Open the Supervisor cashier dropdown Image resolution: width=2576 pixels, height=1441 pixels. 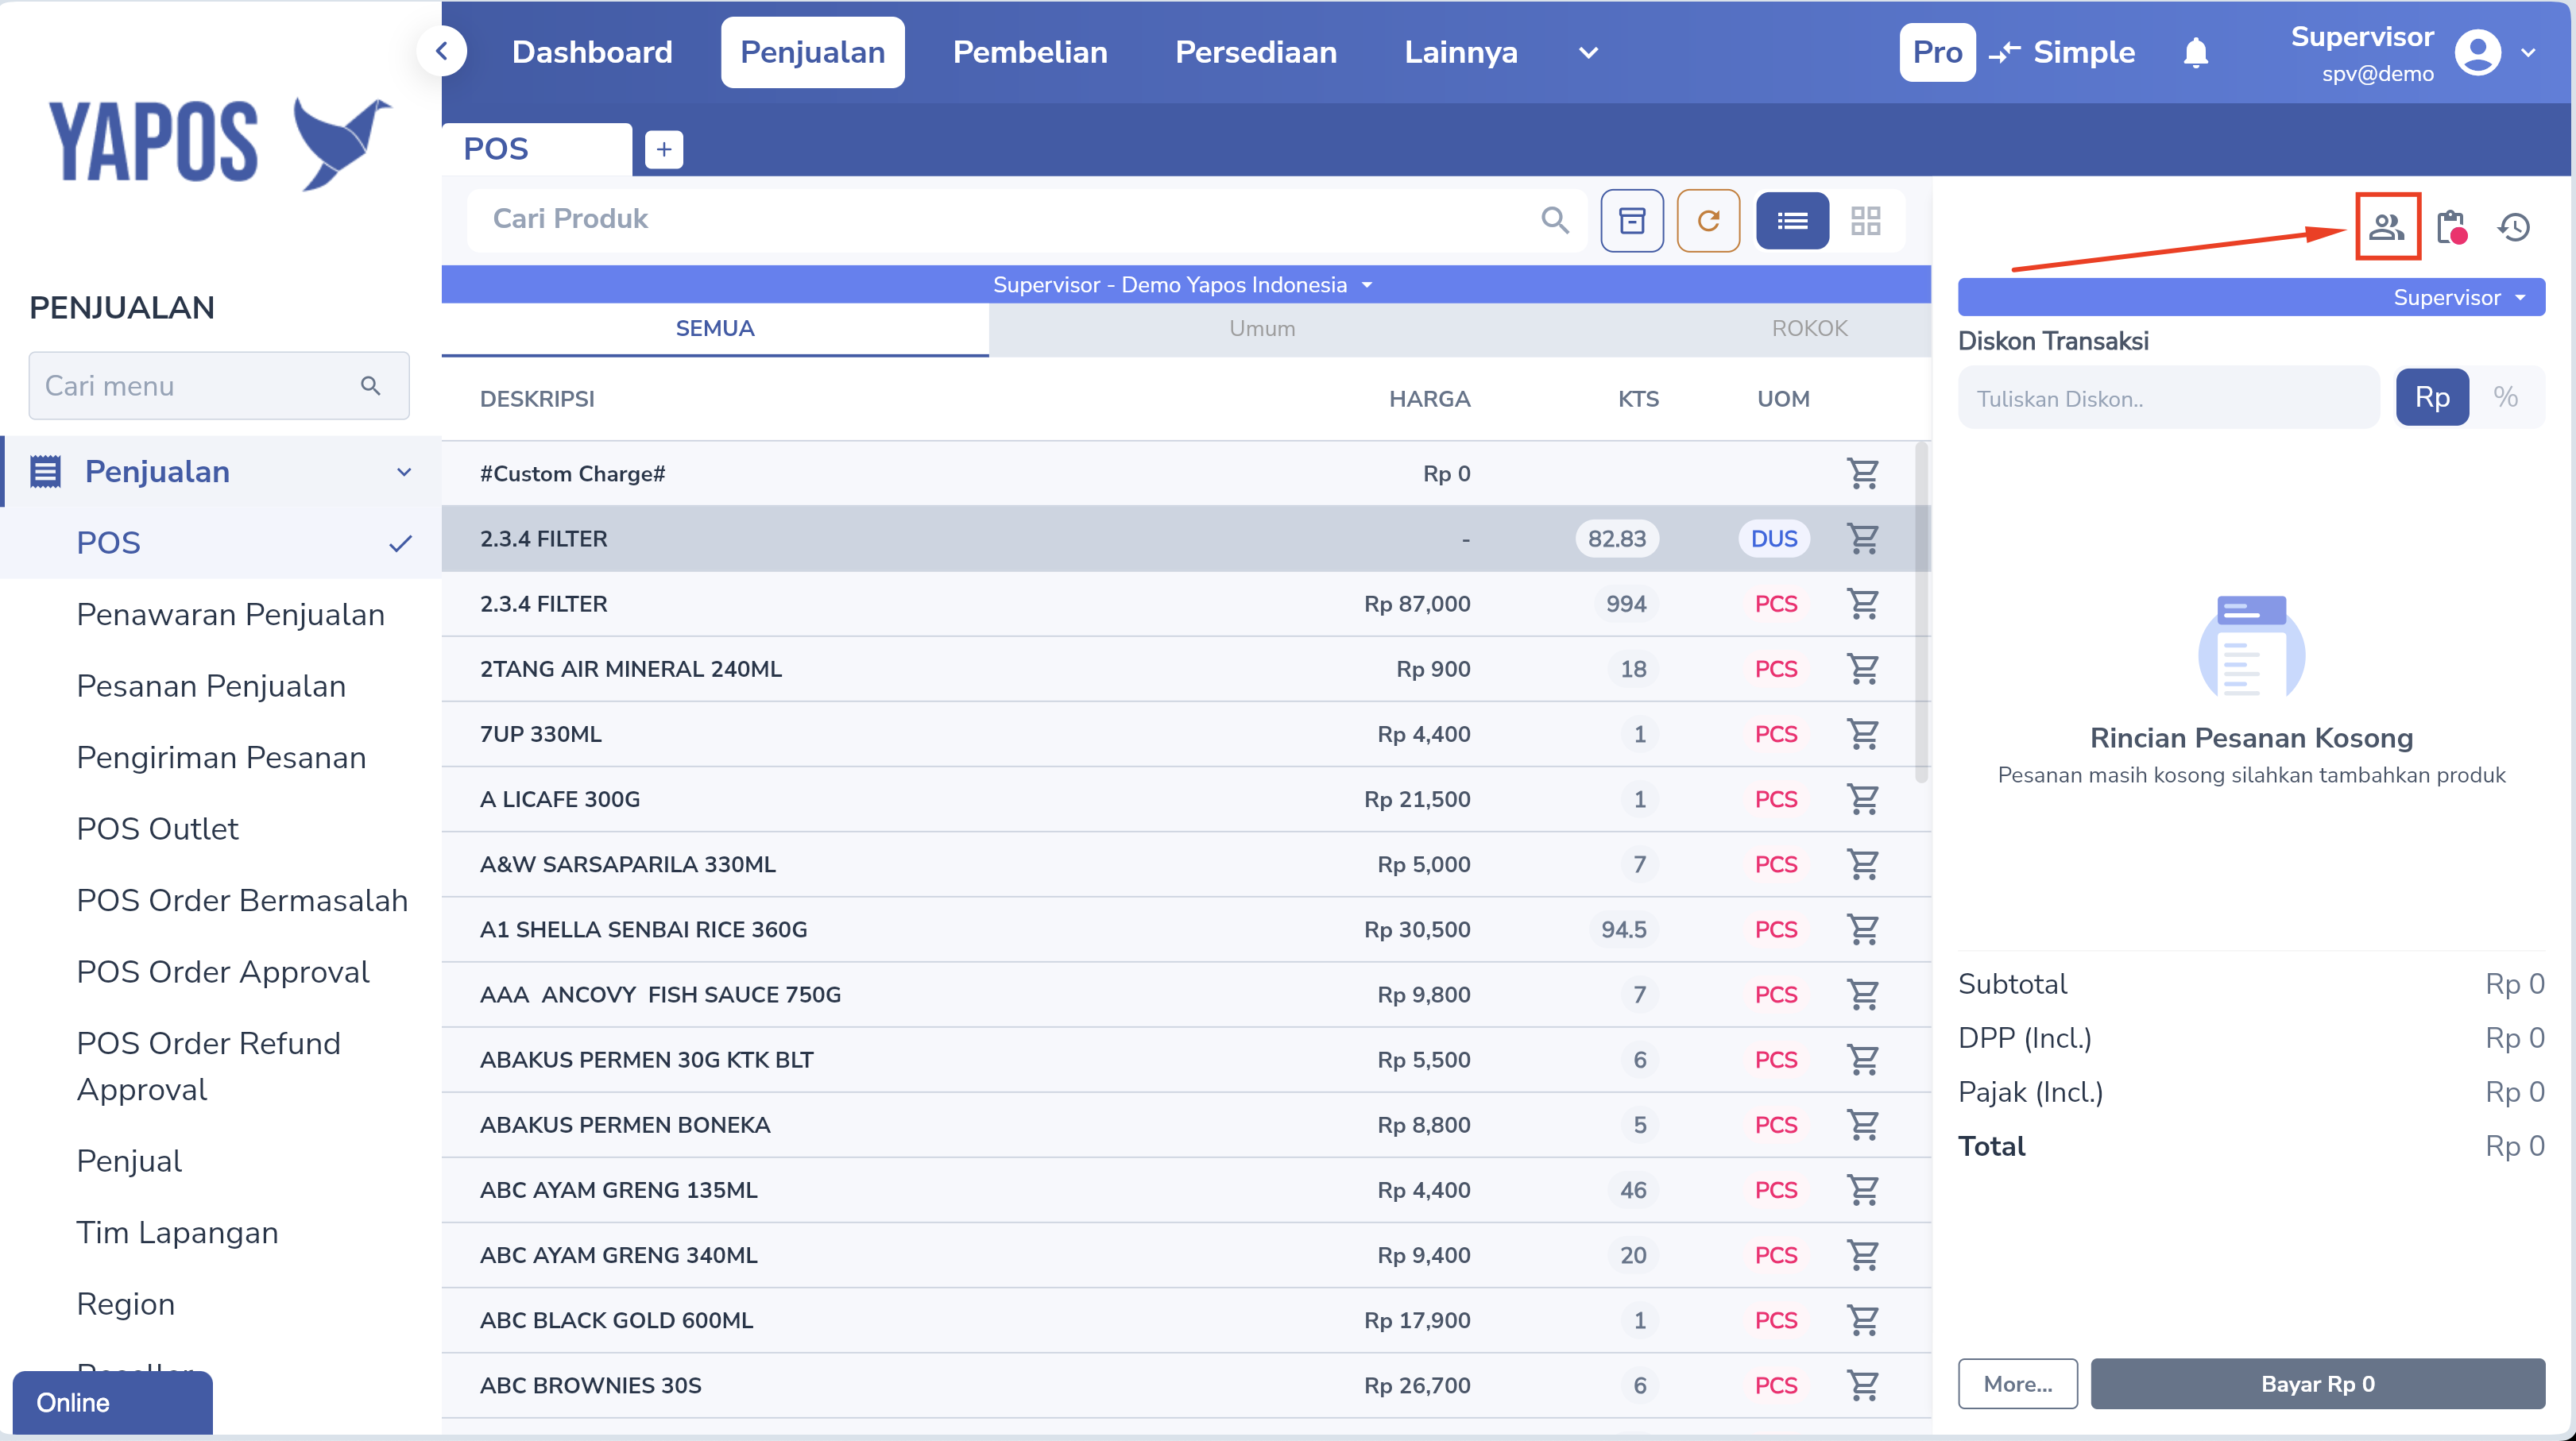[2250, 297]
